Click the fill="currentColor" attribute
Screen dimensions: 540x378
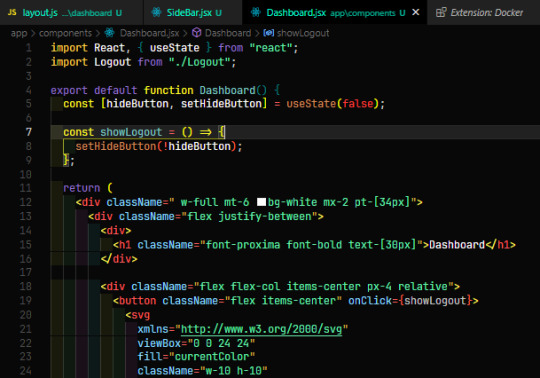(196, 357)
